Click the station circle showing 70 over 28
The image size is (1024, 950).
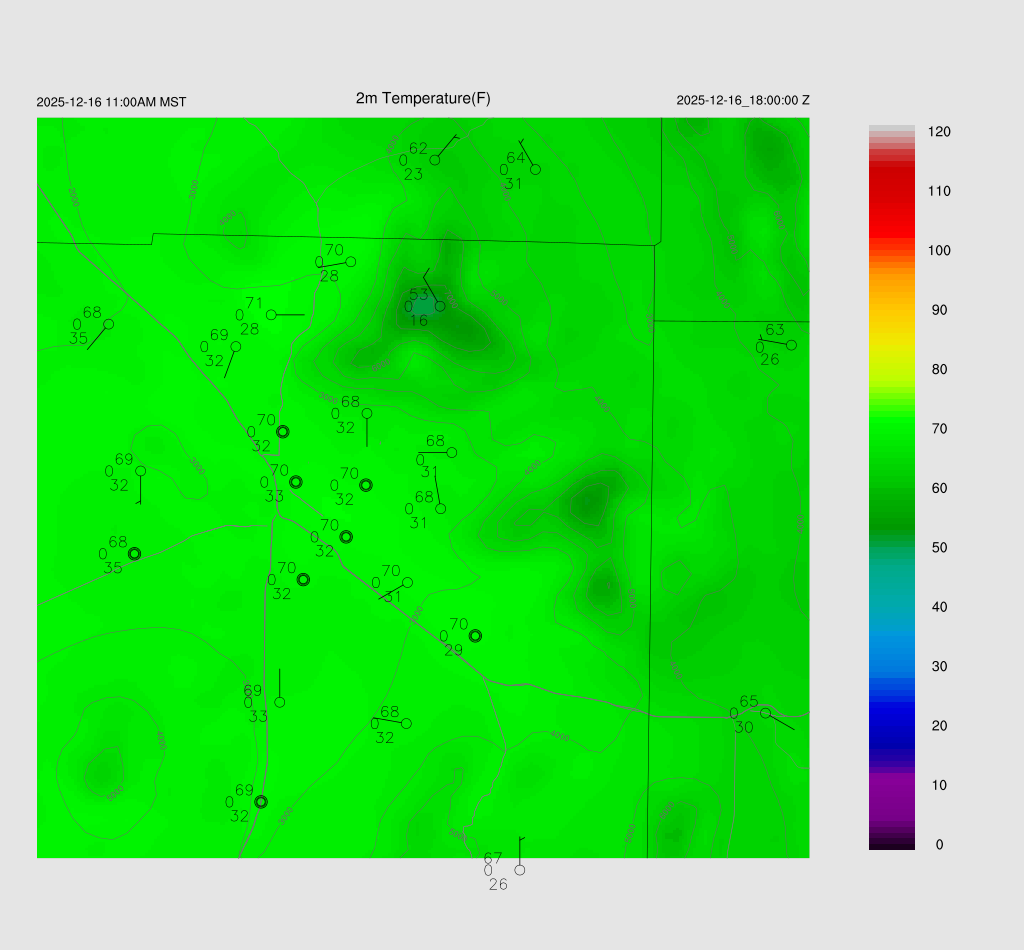pyautogui.click(x=350, y=262)
